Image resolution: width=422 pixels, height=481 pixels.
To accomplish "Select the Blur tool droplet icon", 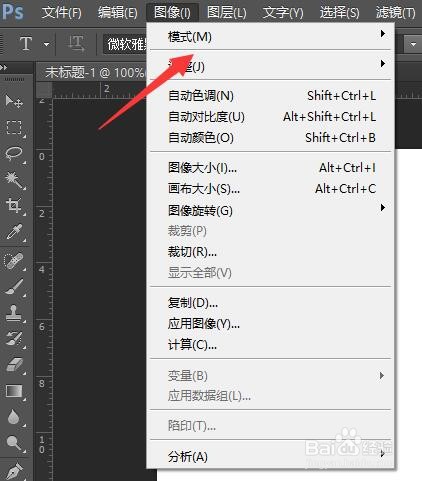I will (x=13, y=417).
